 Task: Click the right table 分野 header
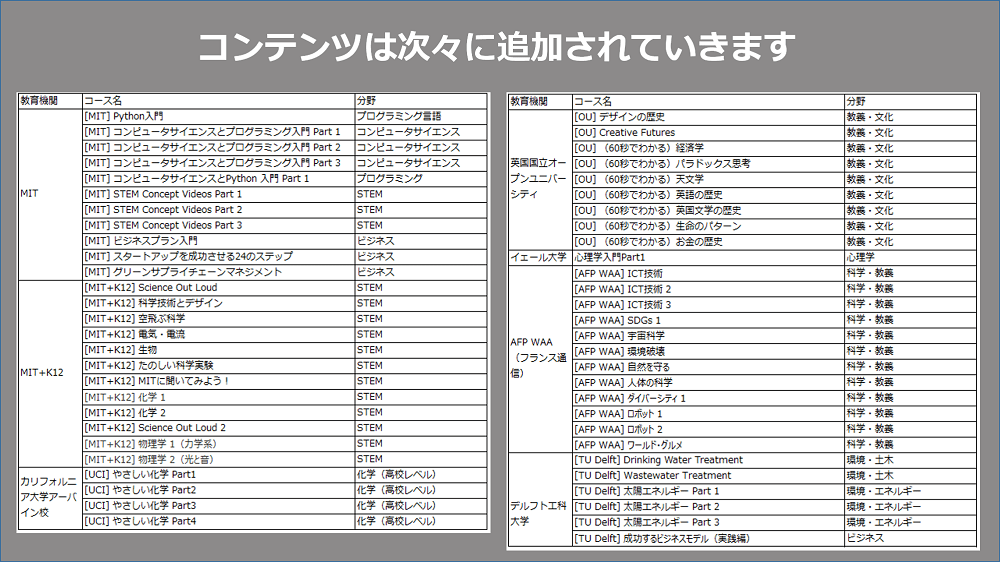click(911, 101)
